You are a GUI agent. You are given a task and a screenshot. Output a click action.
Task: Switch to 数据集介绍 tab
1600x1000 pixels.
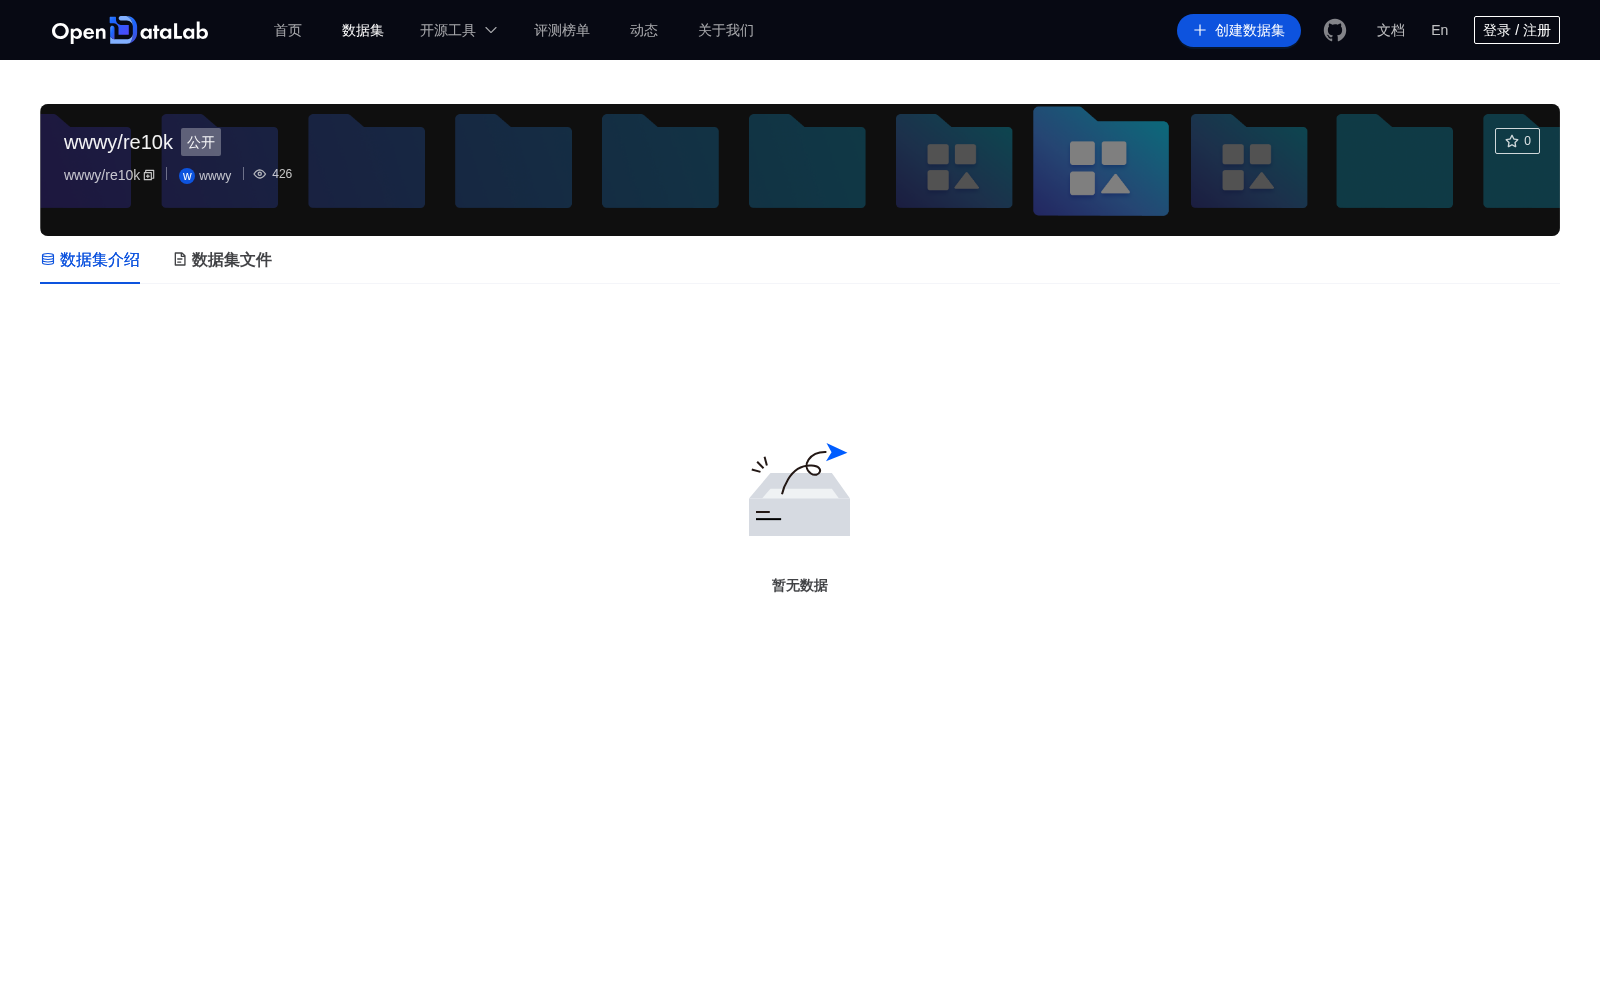coord(90,260)
